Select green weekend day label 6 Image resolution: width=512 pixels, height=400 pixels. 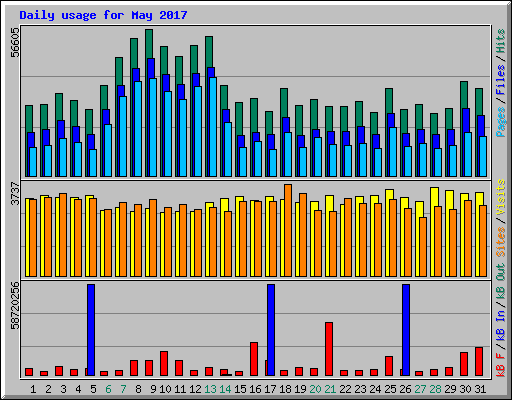108,389
